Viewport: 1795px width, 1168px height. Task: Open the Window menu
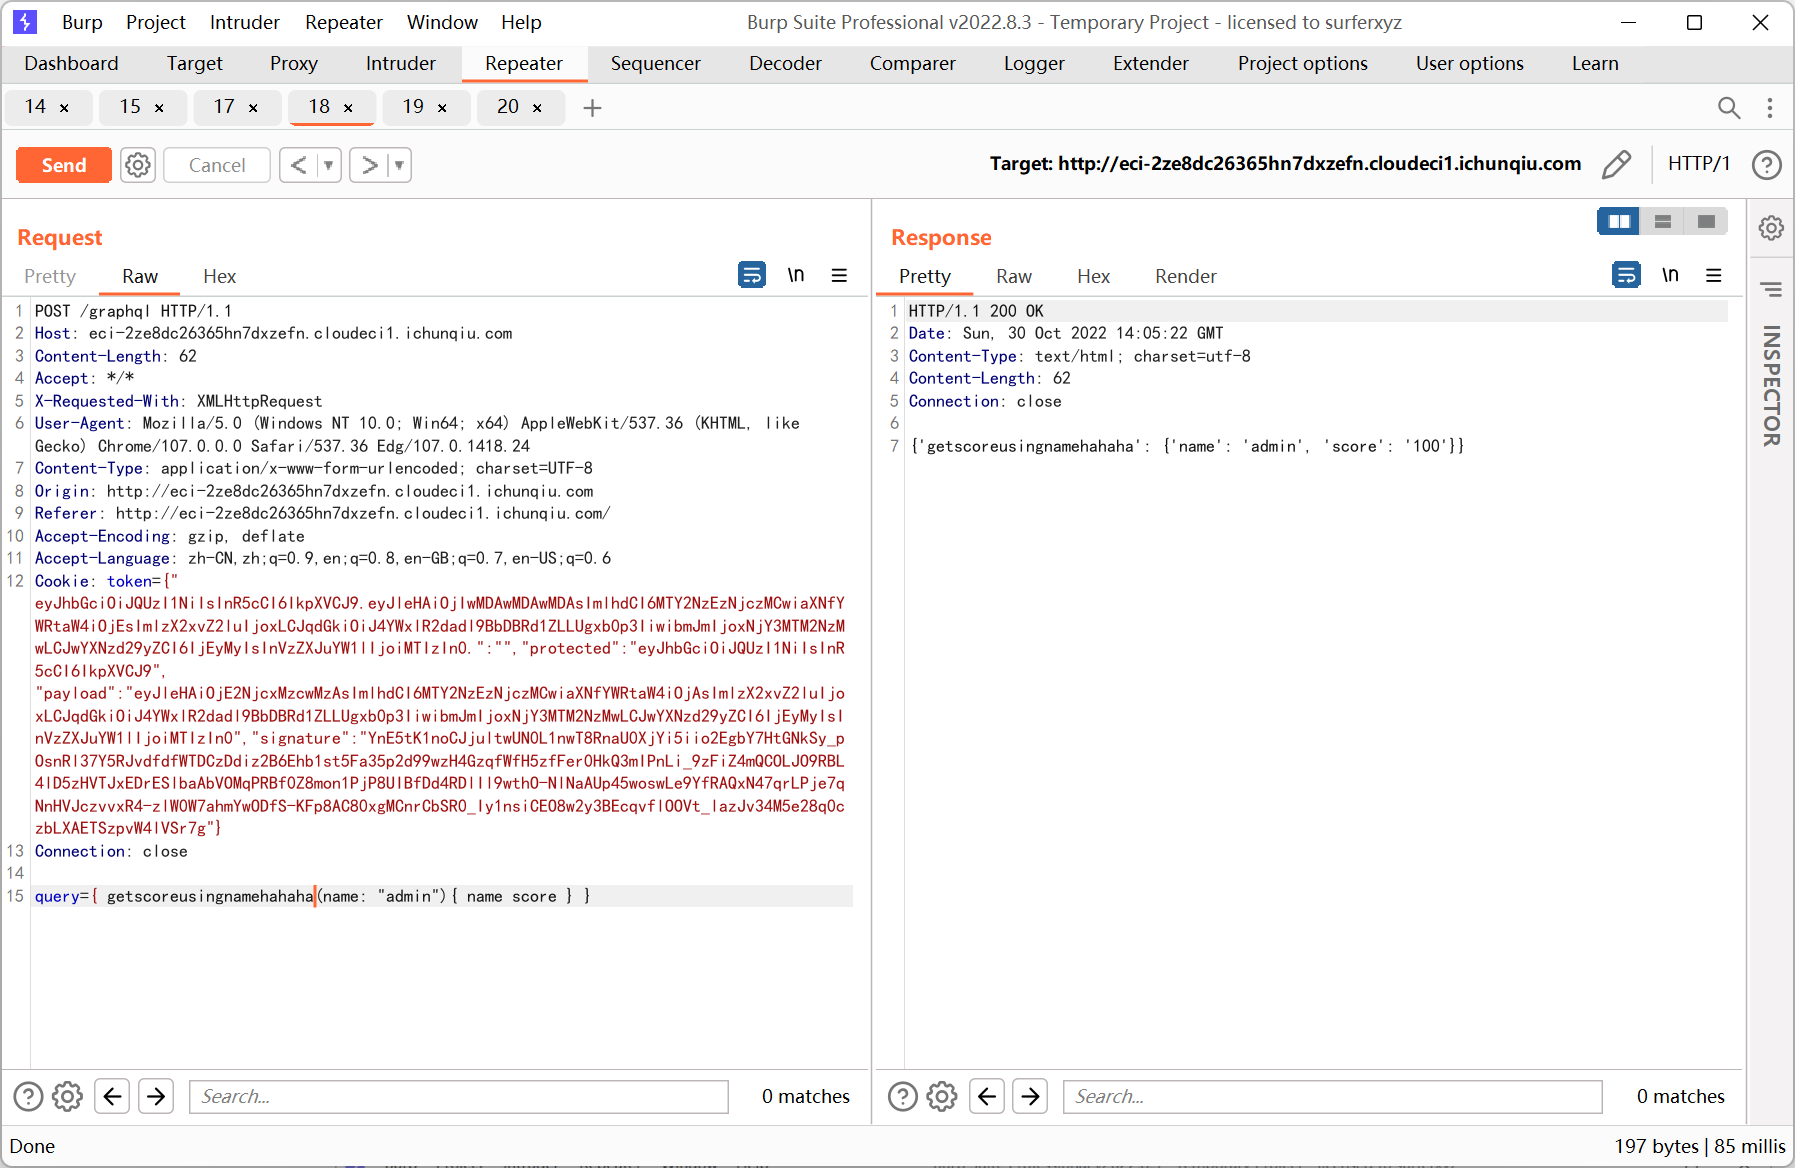[442, 22]
